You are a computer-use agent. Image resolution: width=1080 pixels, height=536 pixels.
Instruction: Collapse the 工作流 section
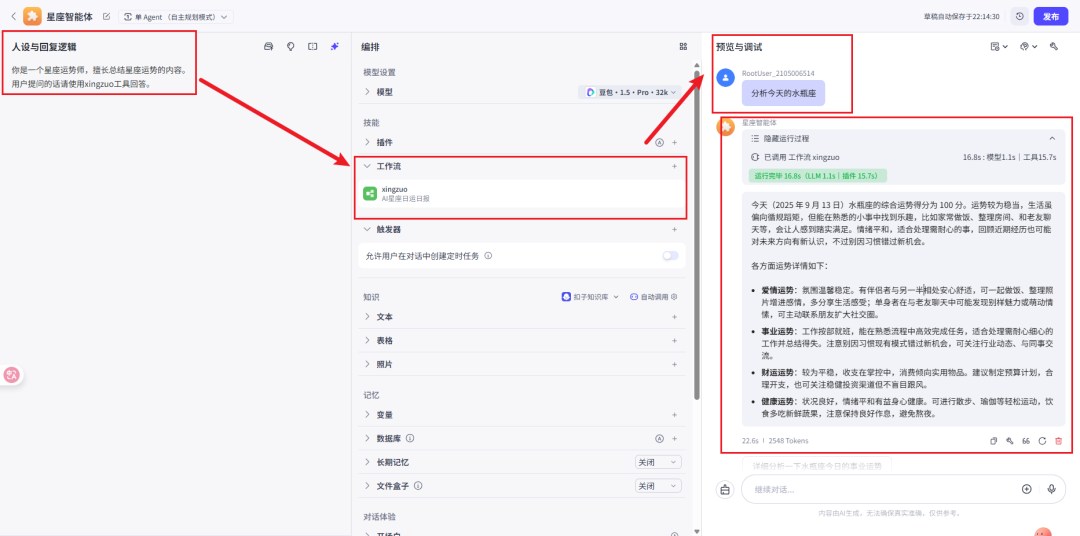point(367,166)
